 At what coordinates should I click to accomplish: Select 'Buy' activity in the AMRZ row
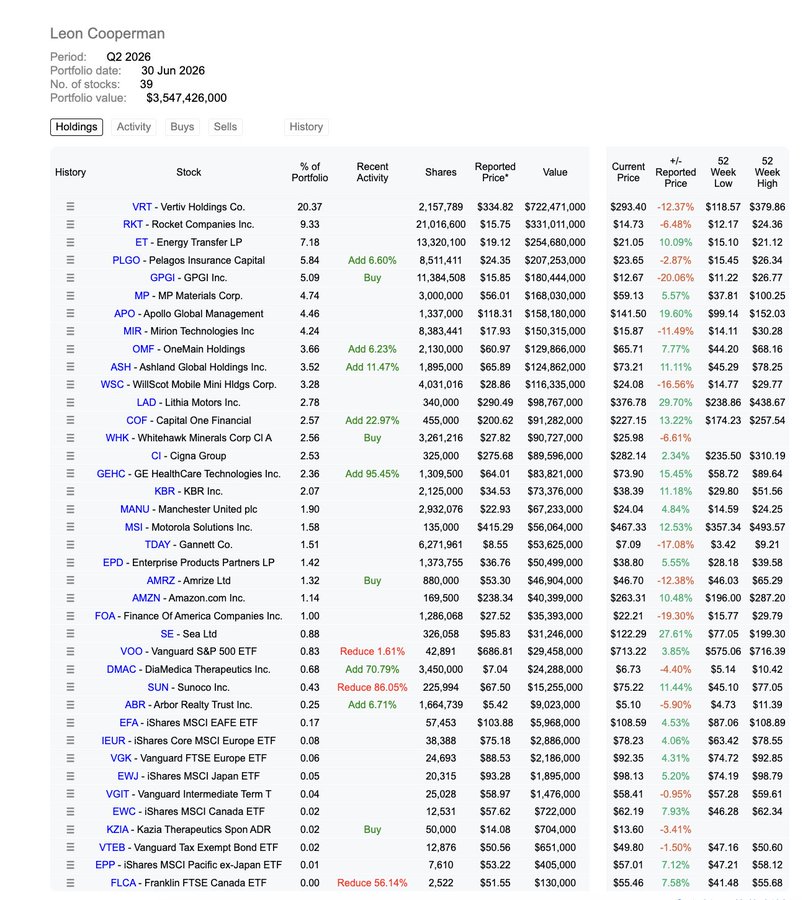[372, 580]
